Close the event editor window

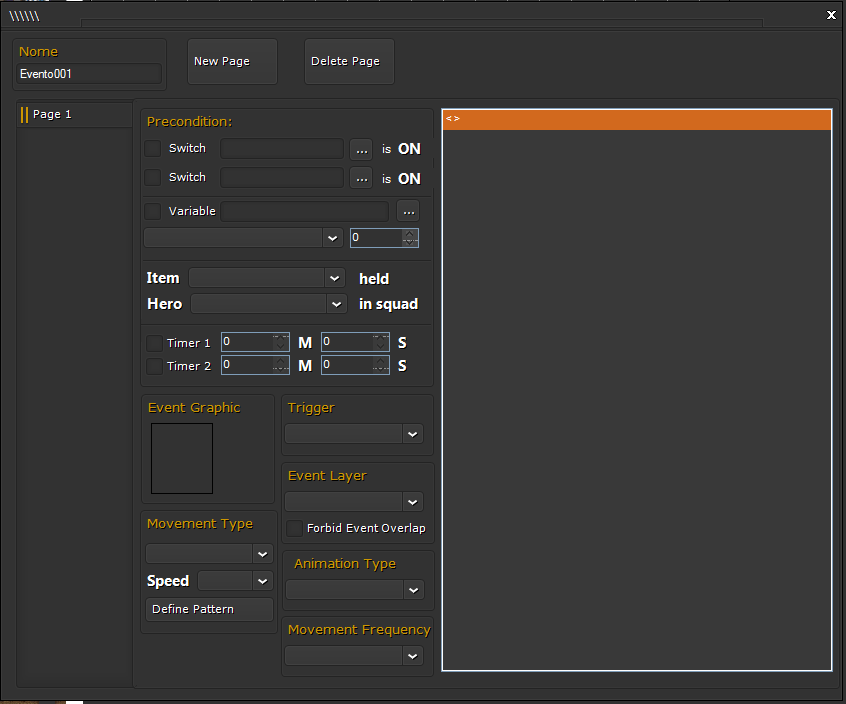tap(831, 15)
